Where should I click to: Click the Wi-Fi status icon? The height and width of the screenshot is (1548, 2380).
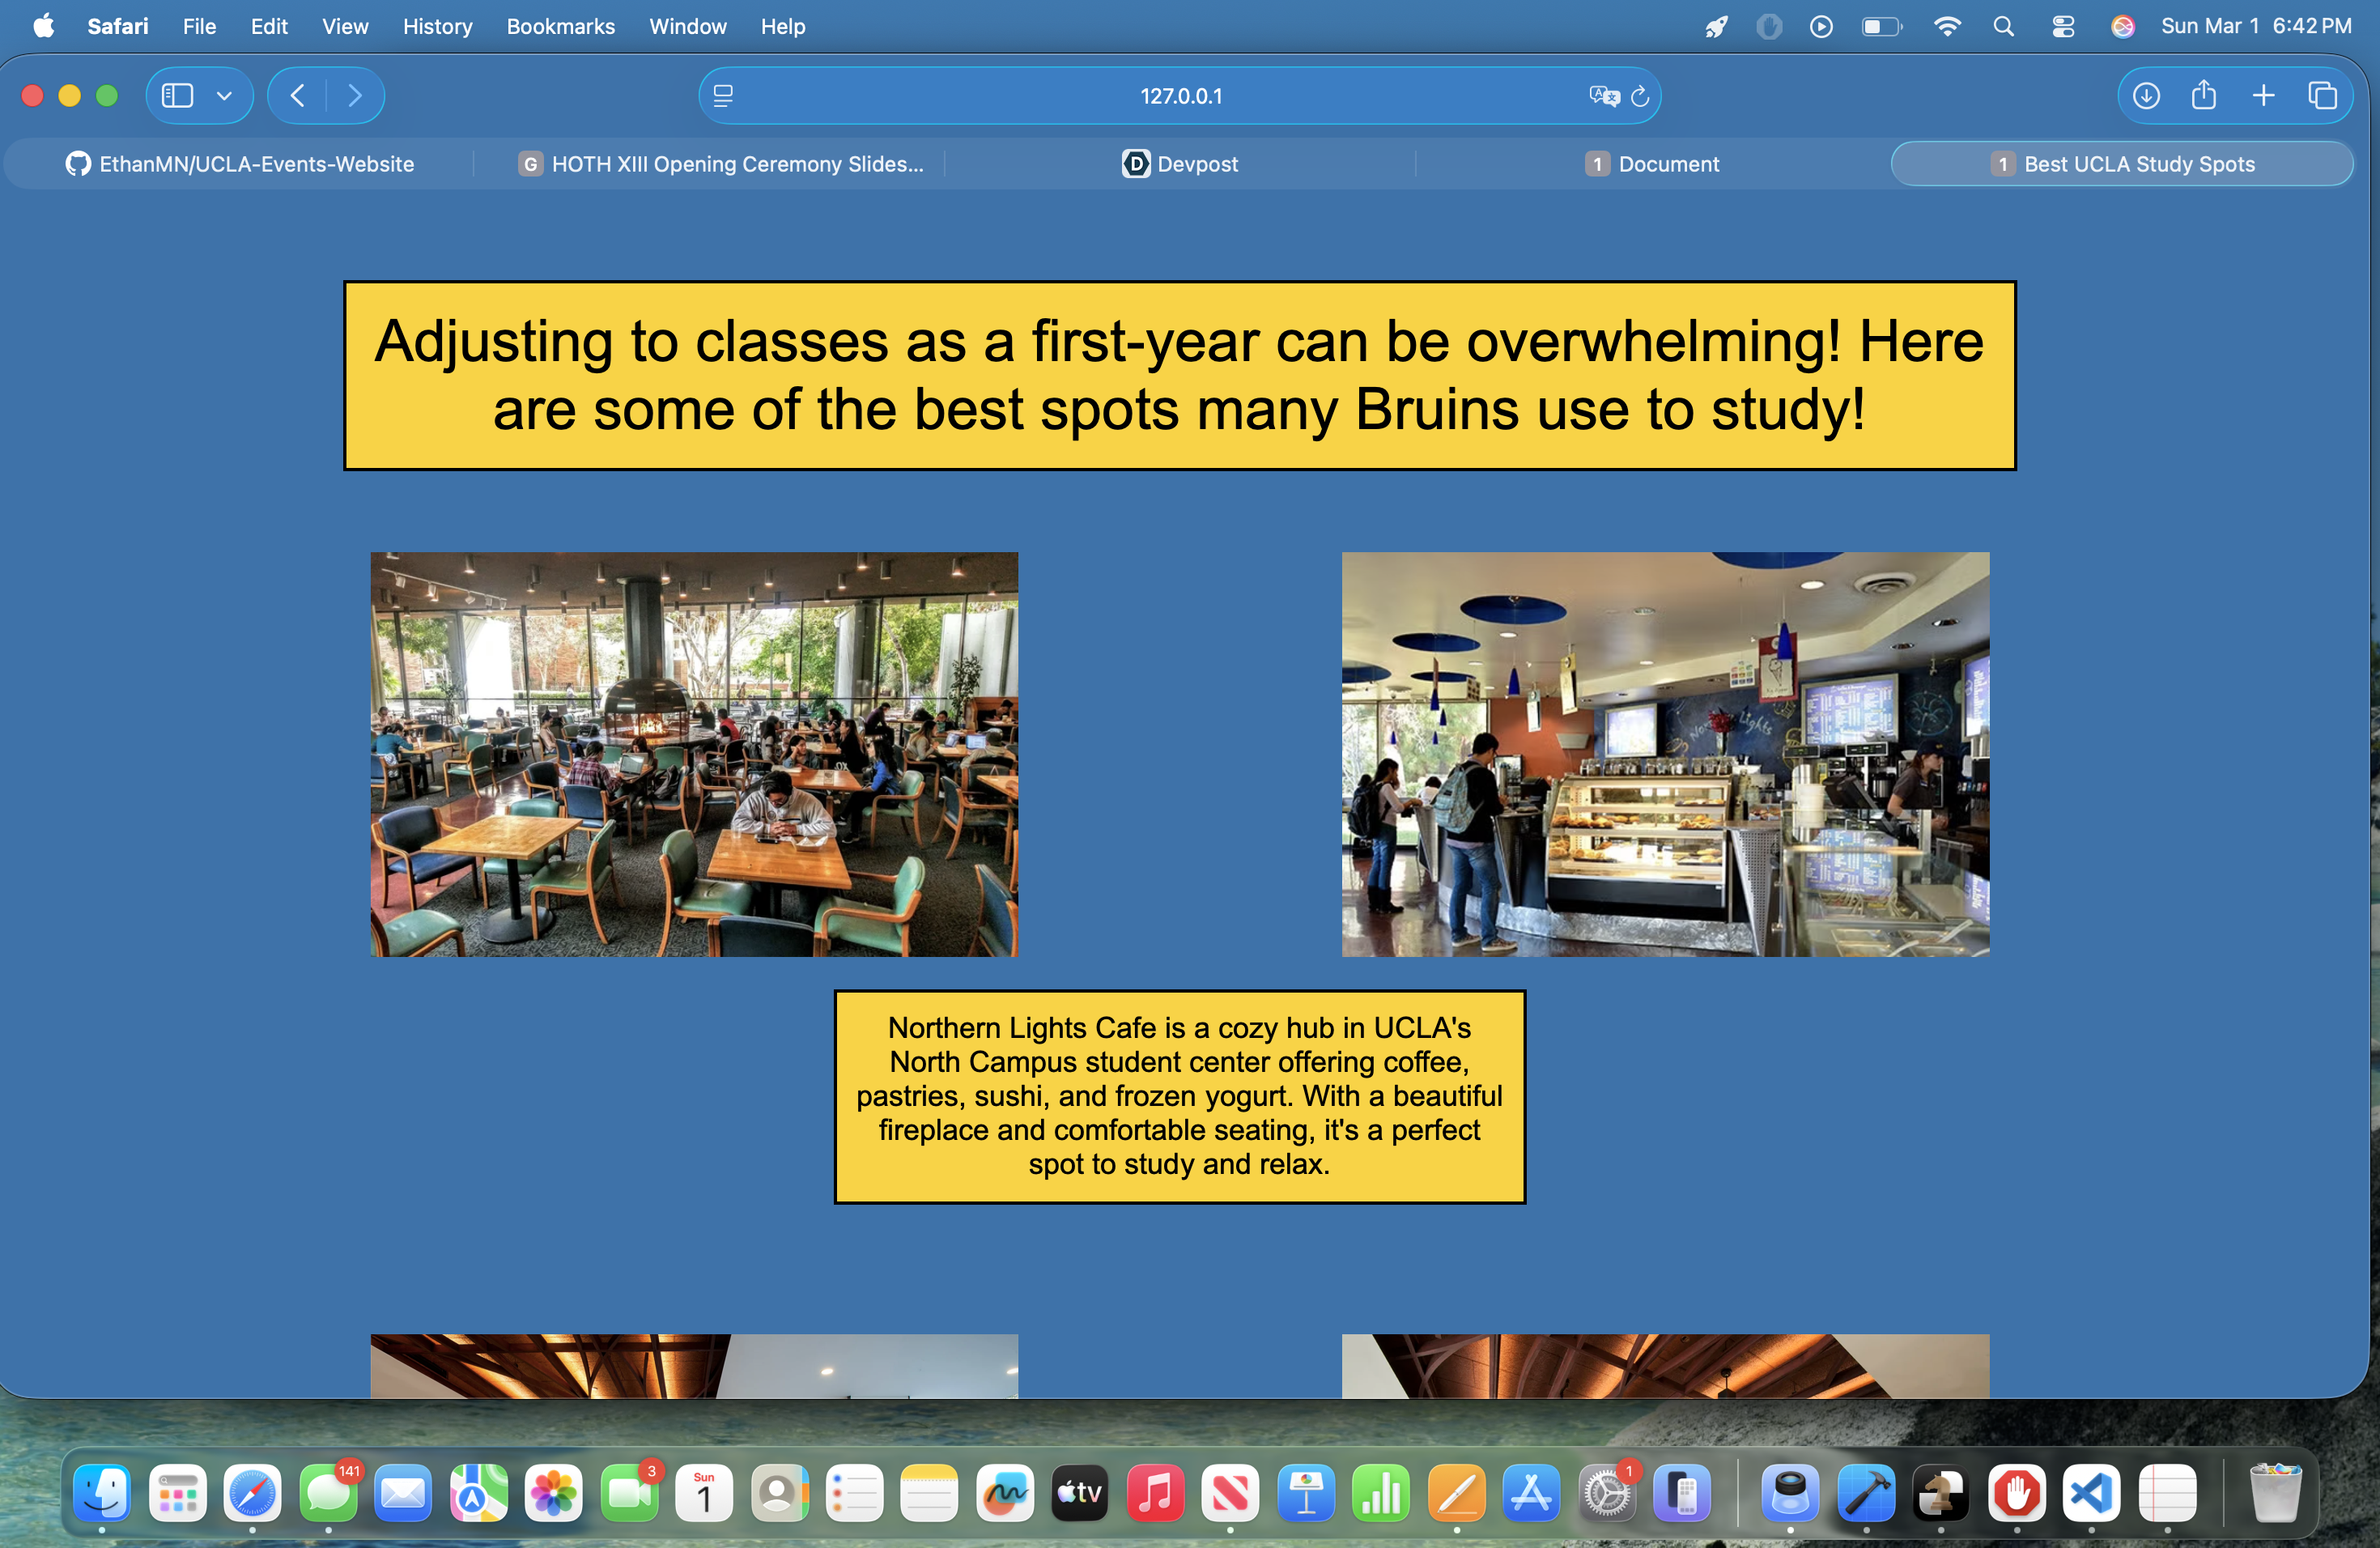coord(1946,27)
